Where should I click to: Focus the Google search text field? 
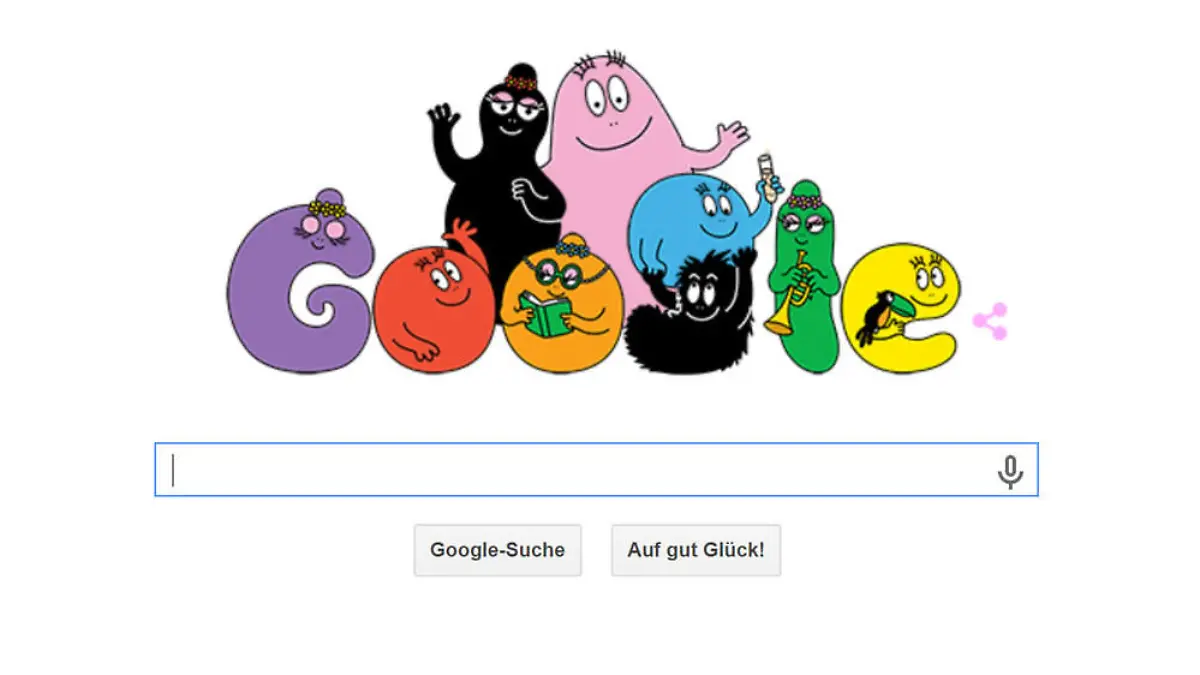[596, 469]
